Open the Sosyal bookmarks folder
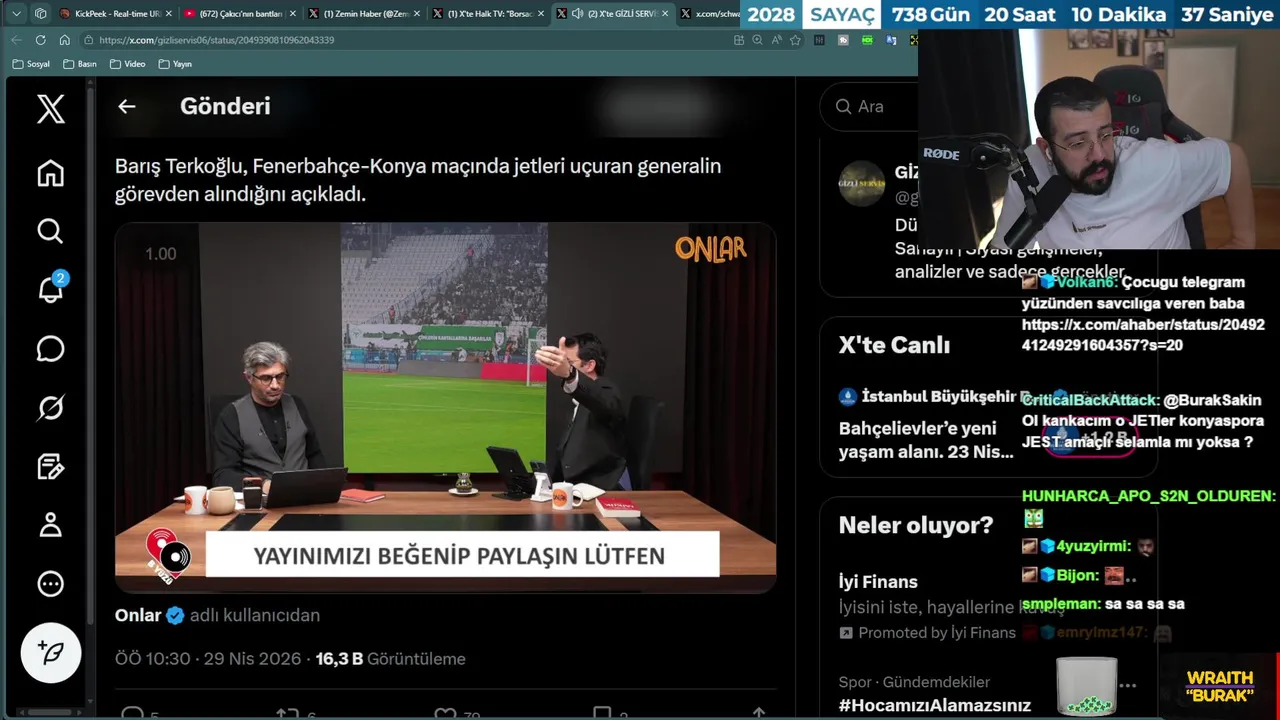Image resolution: width=1280 pixels, height=720 pixels. pos(31,64)
